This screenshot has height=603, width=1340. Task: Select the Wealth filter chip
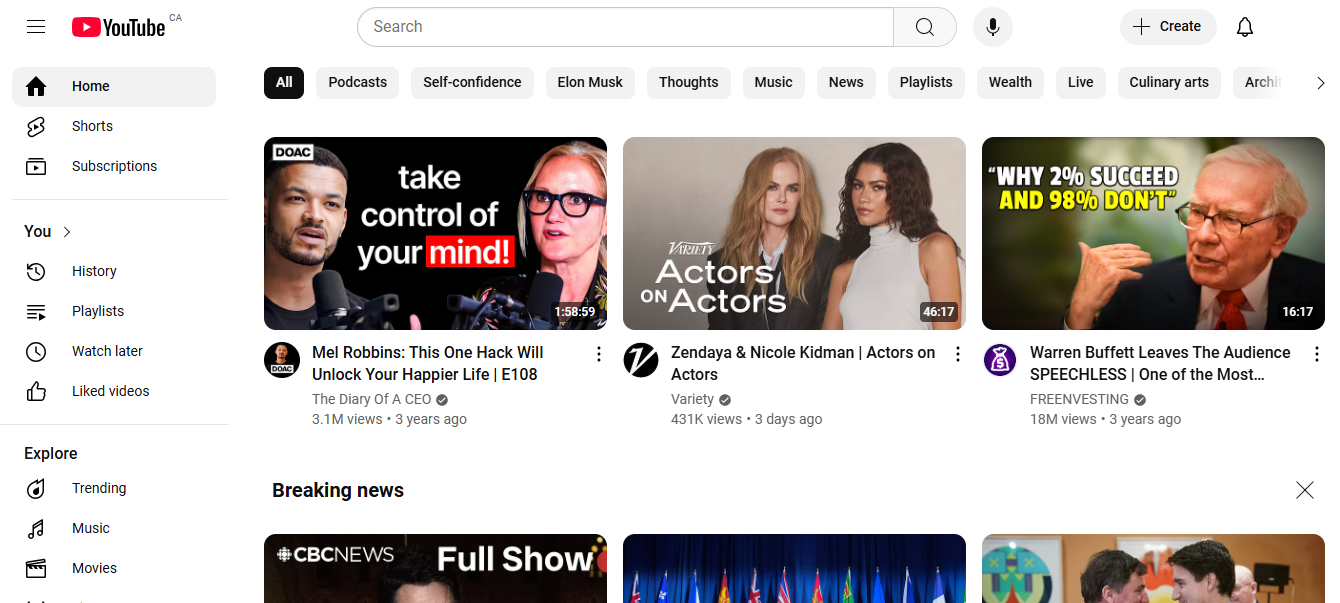[1010, 83]
